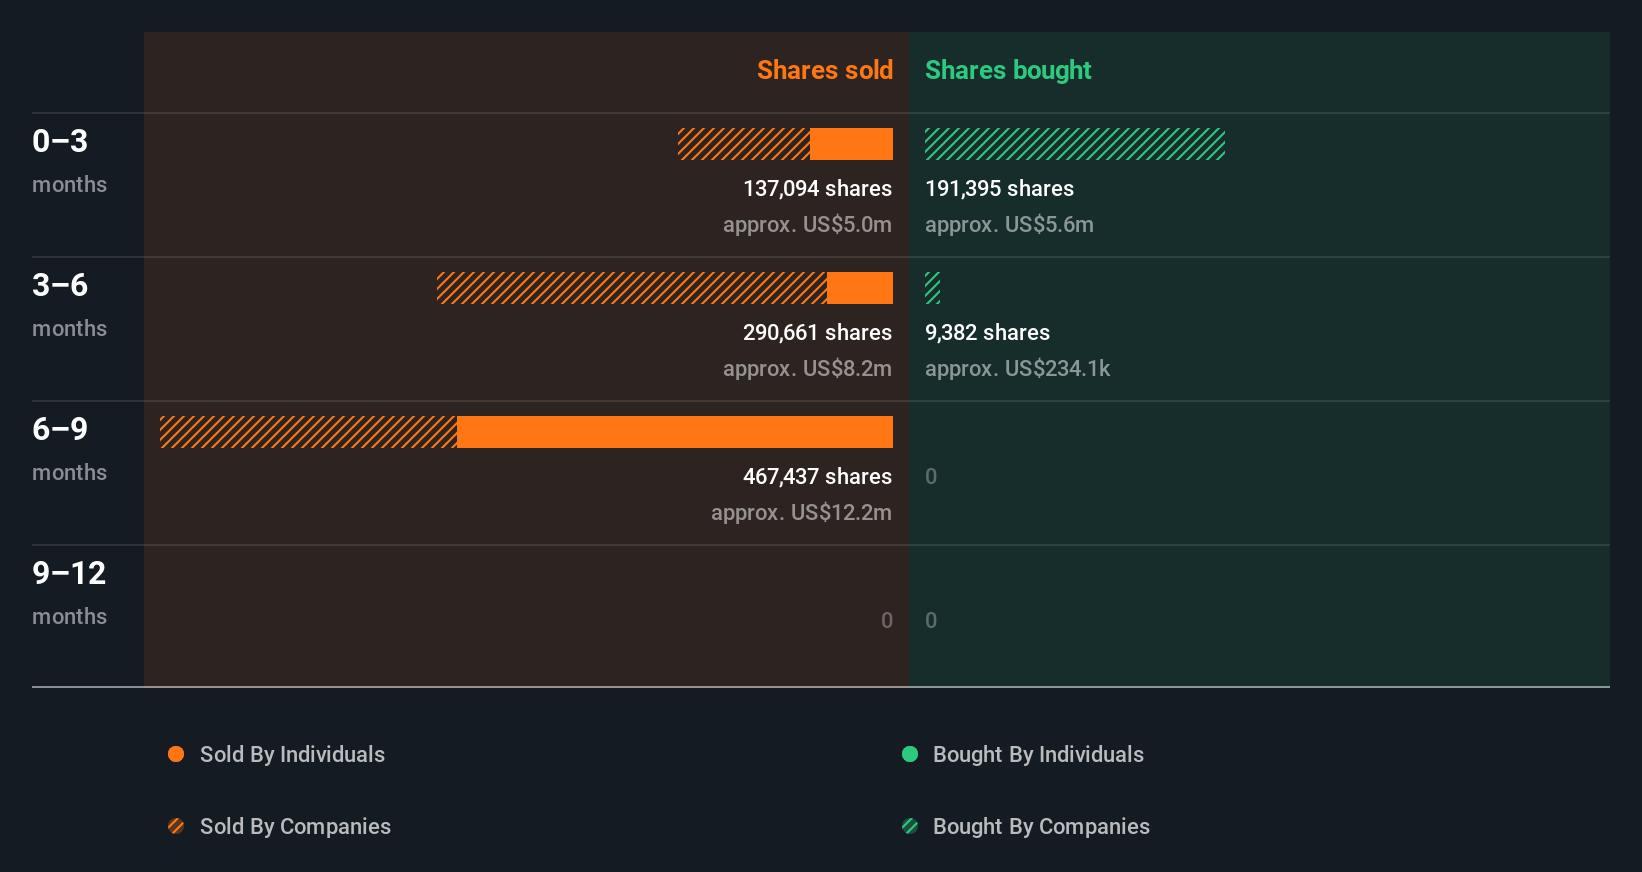The height and width of the screenshot is (872, 1642).
Task: Click the green striped bought bar for 0–3 months
Action: click(x=1075, y=144)
